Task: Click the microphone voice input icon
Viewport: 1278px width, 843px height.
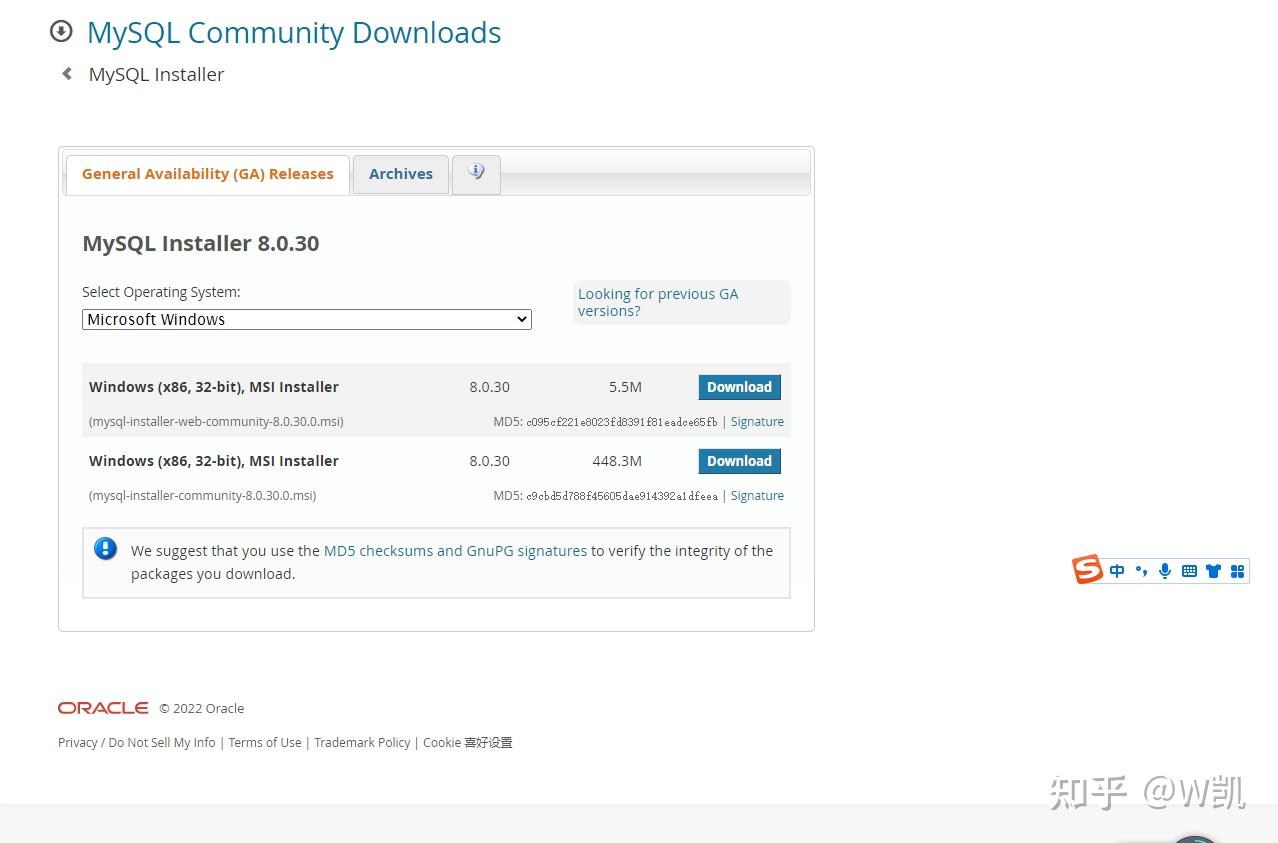Action: (x=1165, y=571)
